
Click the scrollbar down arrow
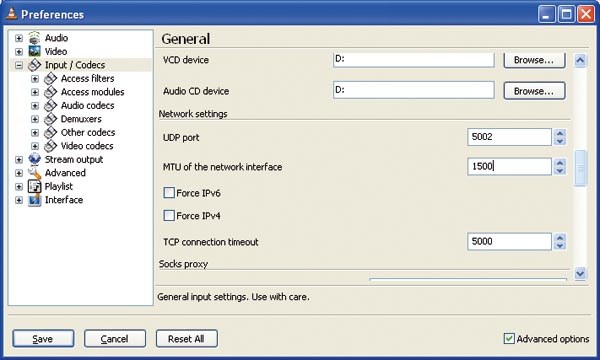(580, 273)
